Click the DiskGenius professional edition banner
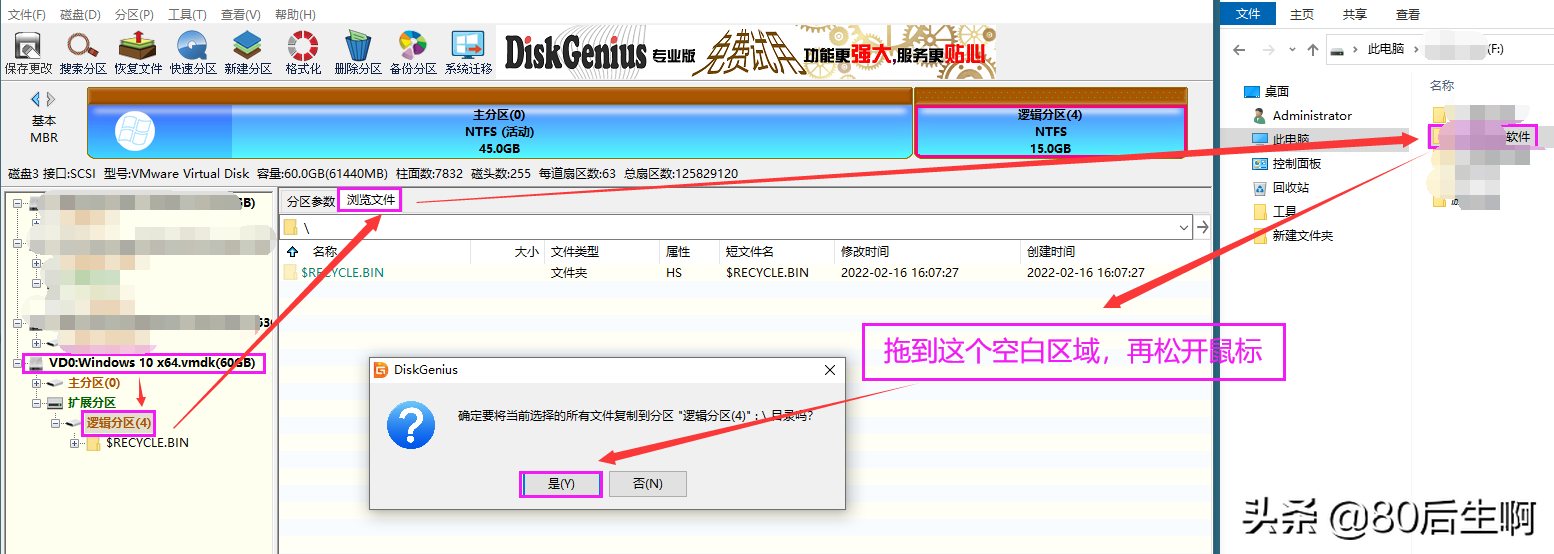Screen dimensions: 1554x554 coord(746,53)
